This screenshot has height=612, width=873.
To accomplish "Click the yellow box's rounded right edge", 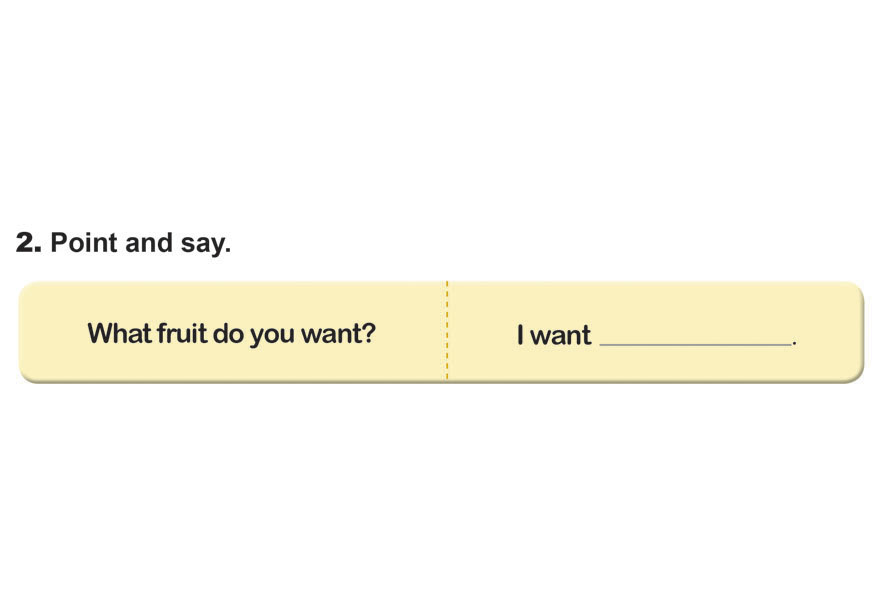I will pos(859,332).
